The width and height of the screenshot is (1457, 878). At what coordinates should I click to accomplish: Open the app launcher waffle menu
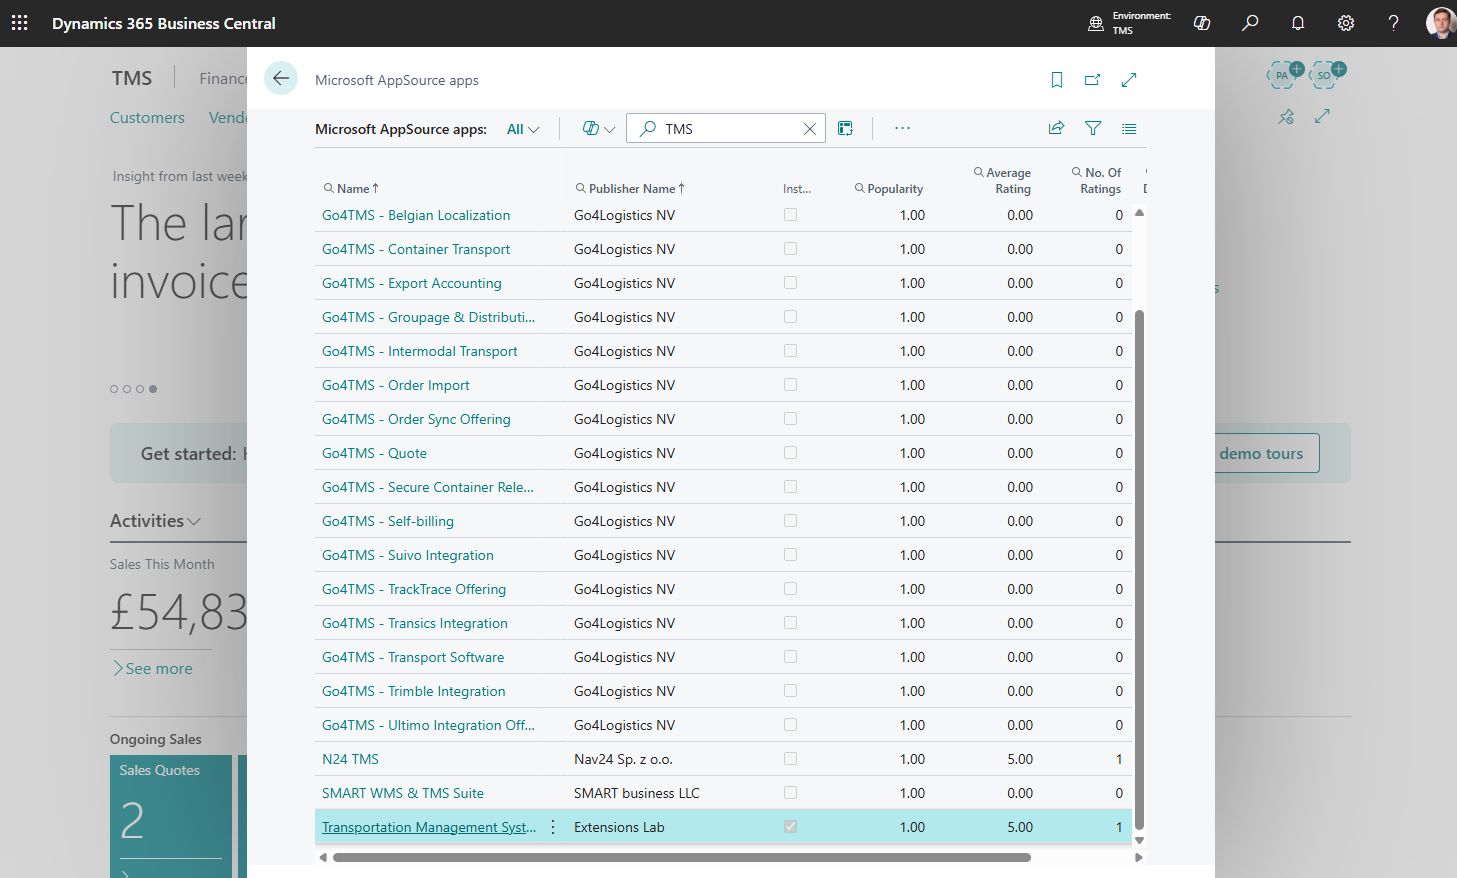point(19,23)
